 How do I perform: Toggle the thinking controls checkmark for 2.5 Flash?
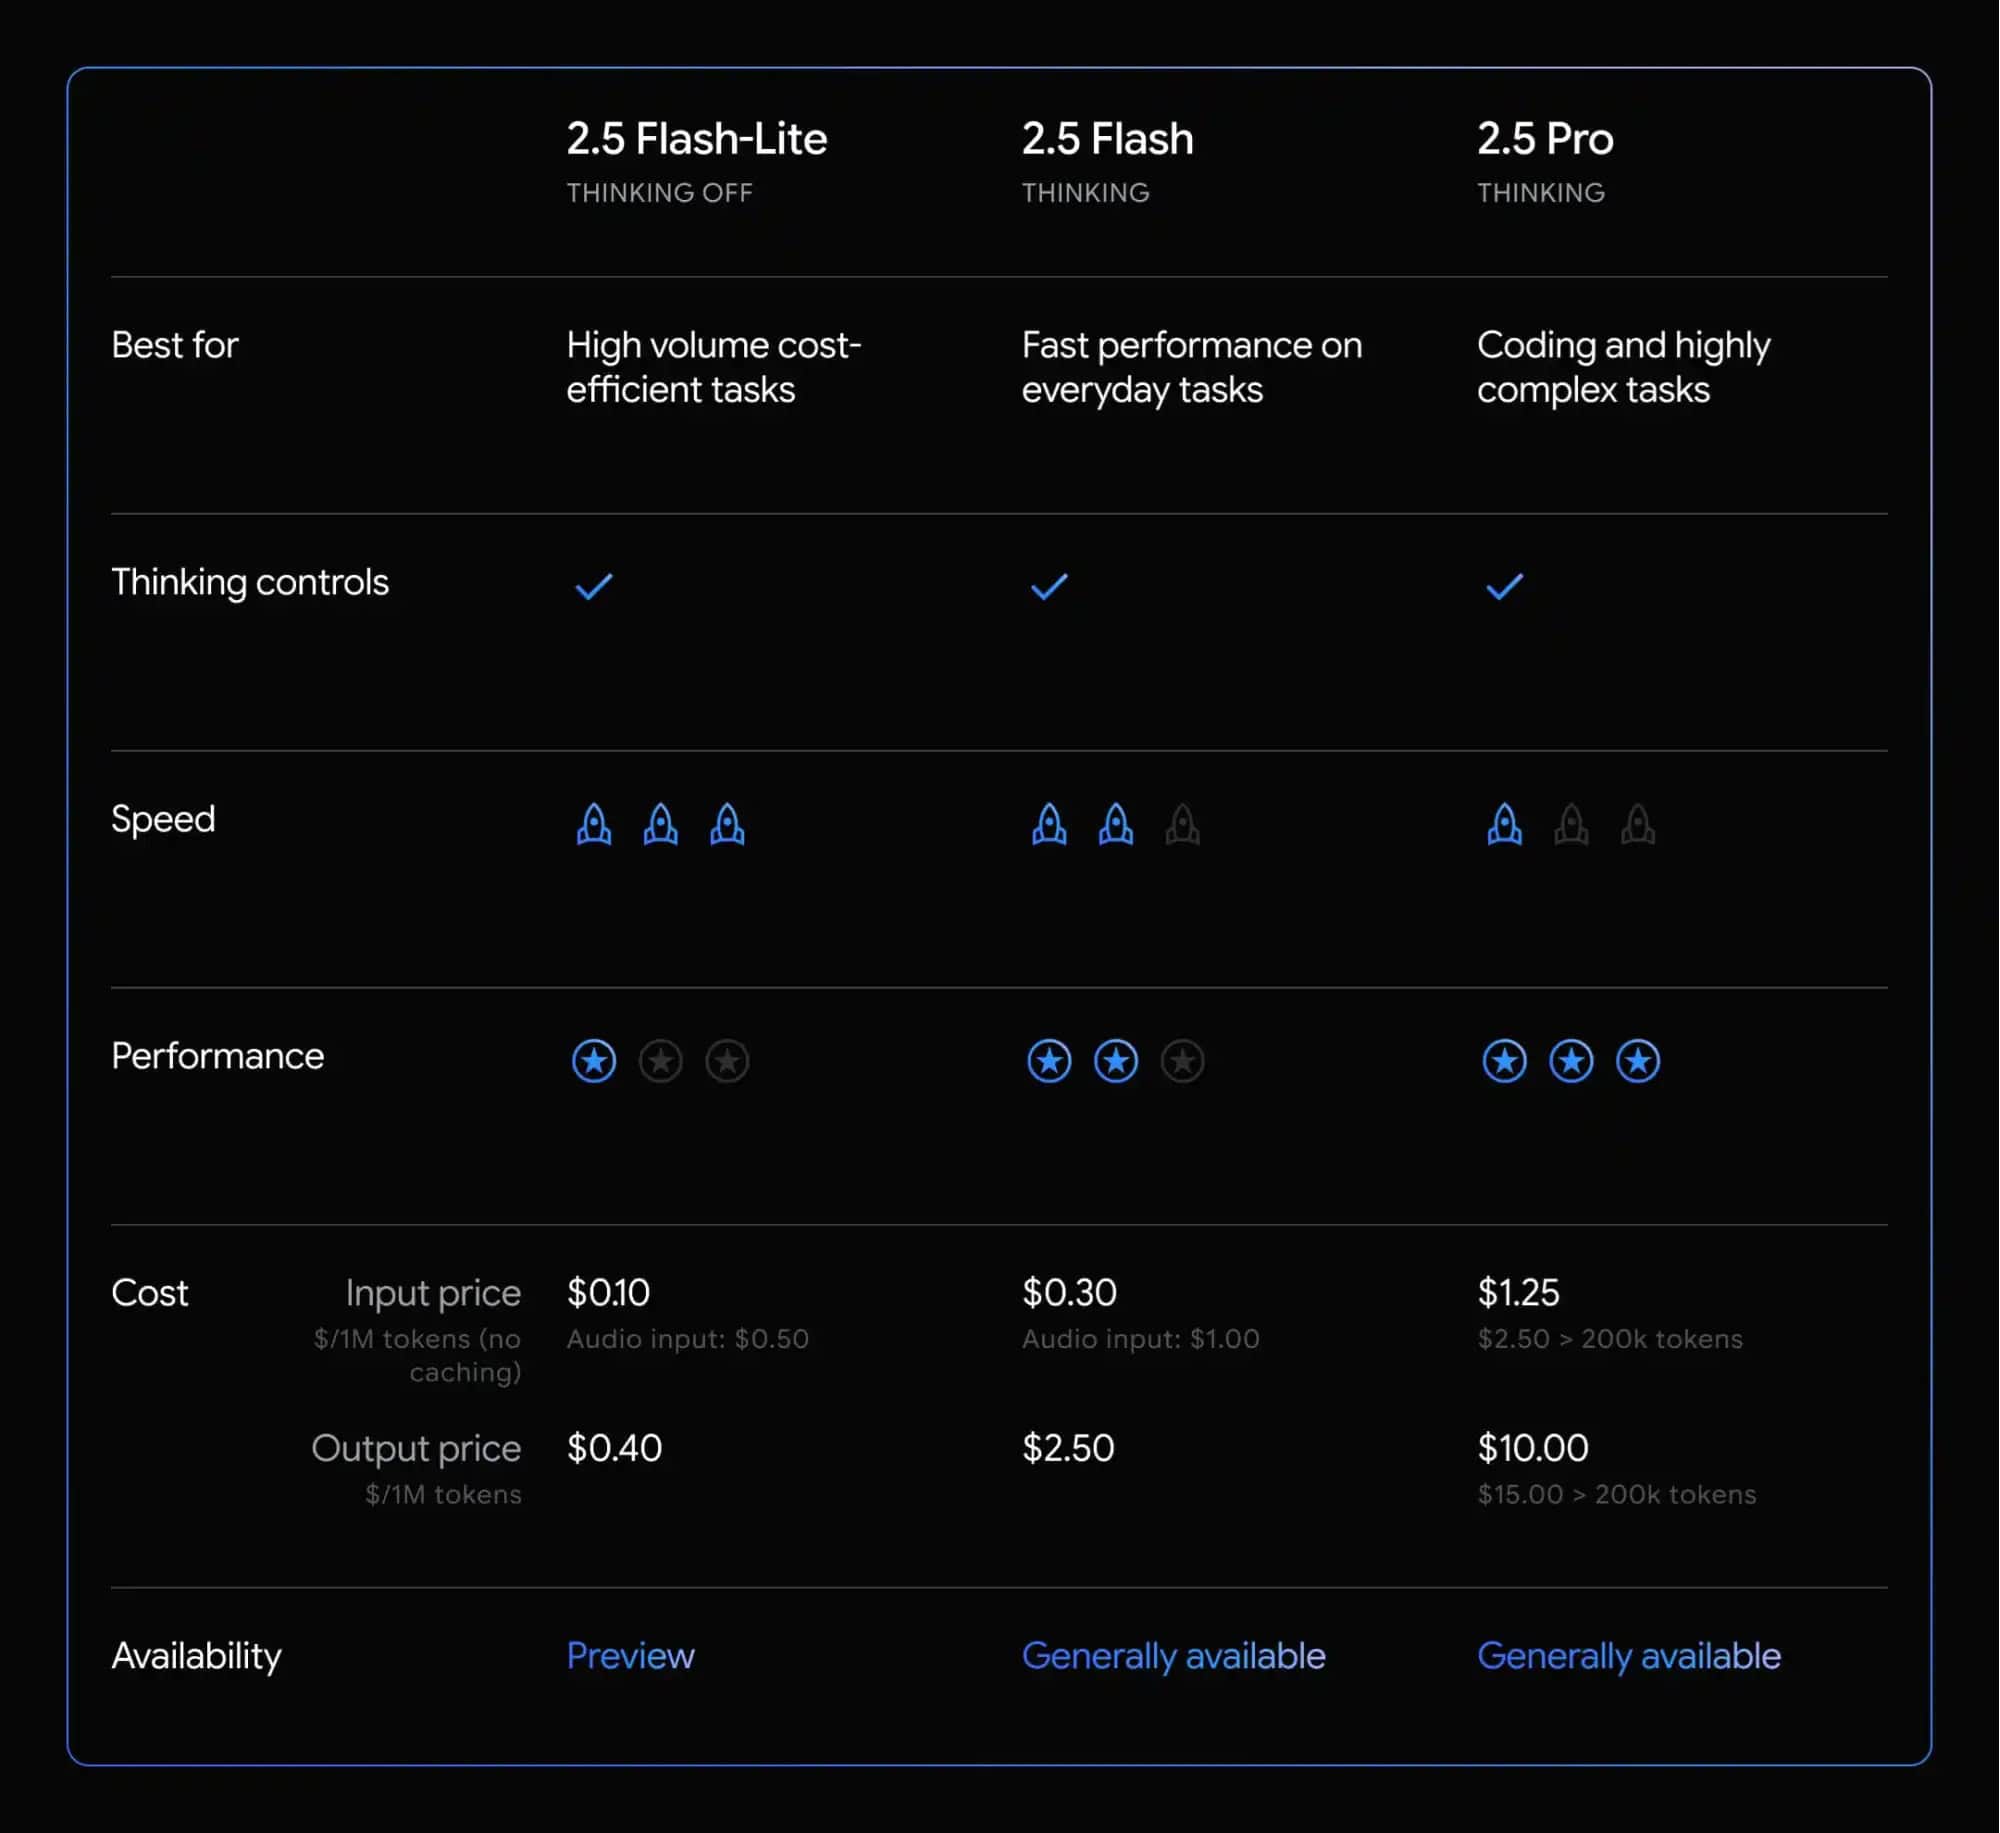pos(1048,586)
